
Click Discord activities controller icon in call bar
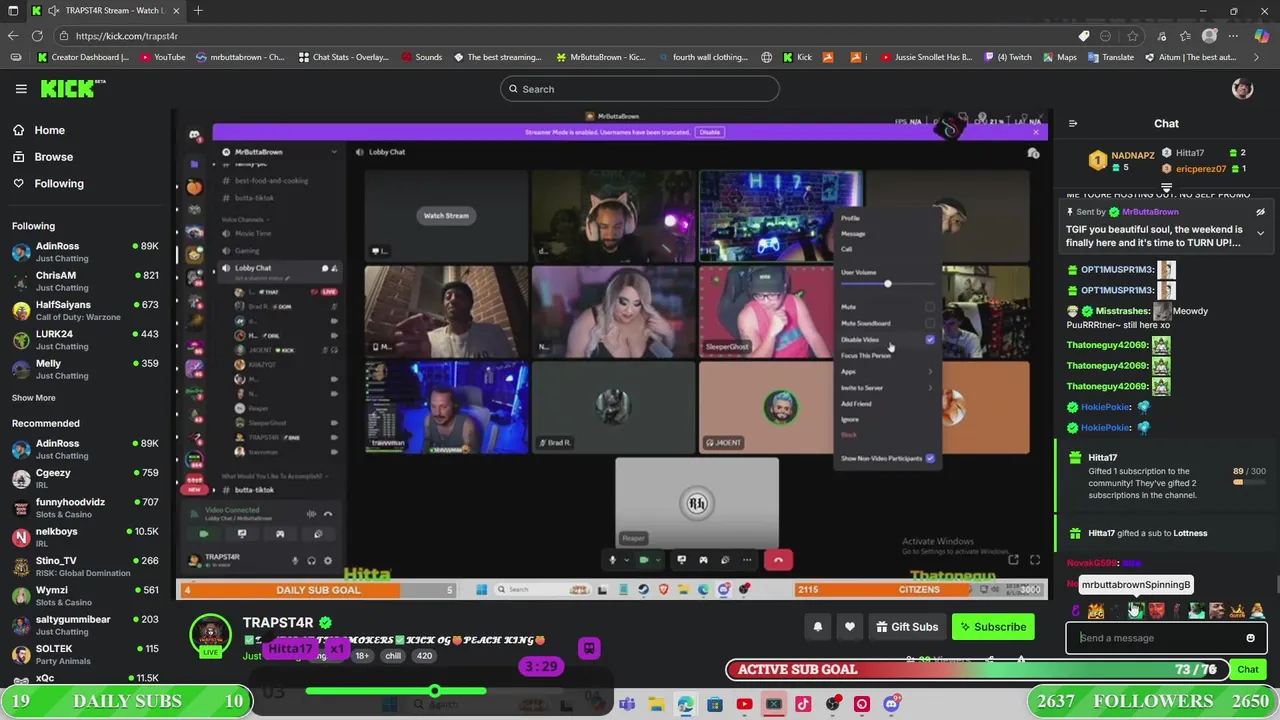point(703,560)
